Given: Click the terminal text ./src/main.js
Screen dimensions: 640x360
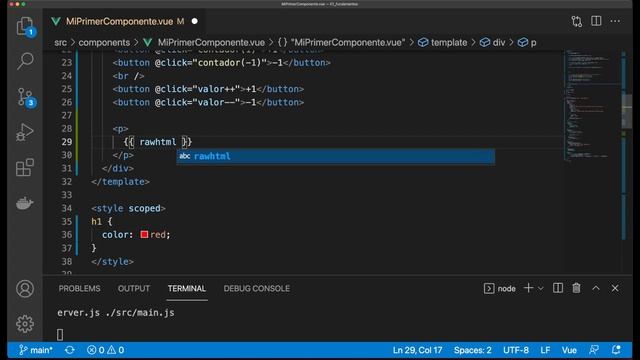Looking at the screenshot, I should tap(140, 313).
